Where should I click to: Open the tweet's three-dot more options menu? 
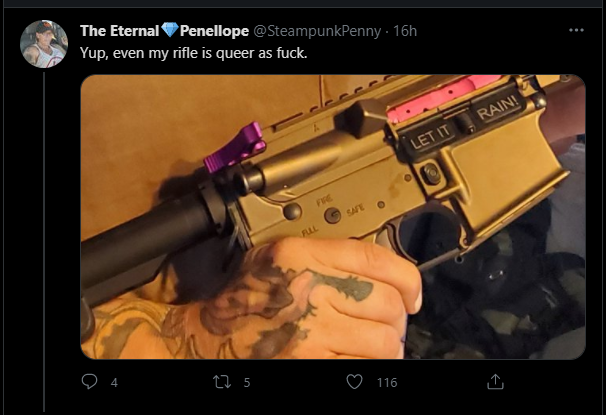[576, 30]
